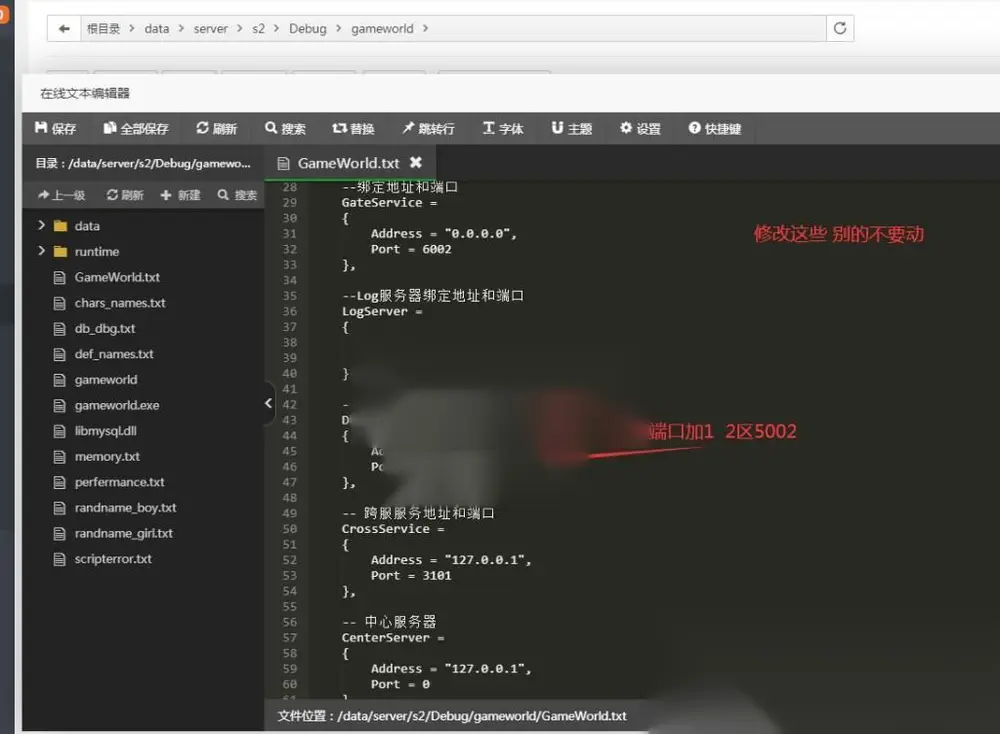Screen dimensions: 1000x734
Task: Open the 主题 theme menu
Action: point(571,129)
